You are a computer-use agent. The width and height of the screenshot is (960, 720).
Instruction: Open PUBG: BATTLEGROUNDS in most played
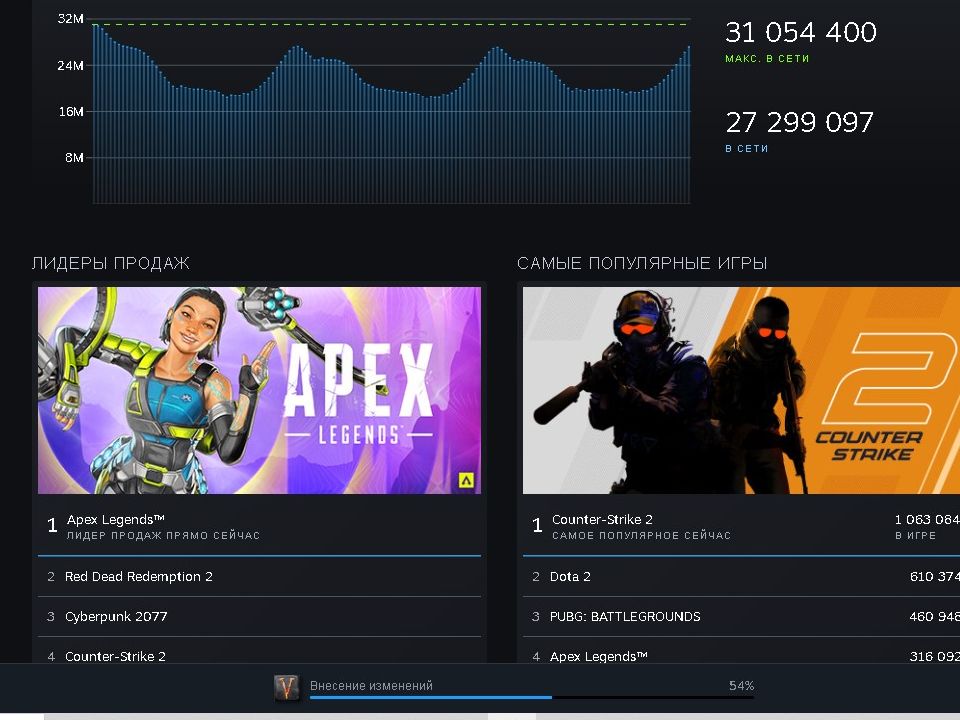click(625, 617)
